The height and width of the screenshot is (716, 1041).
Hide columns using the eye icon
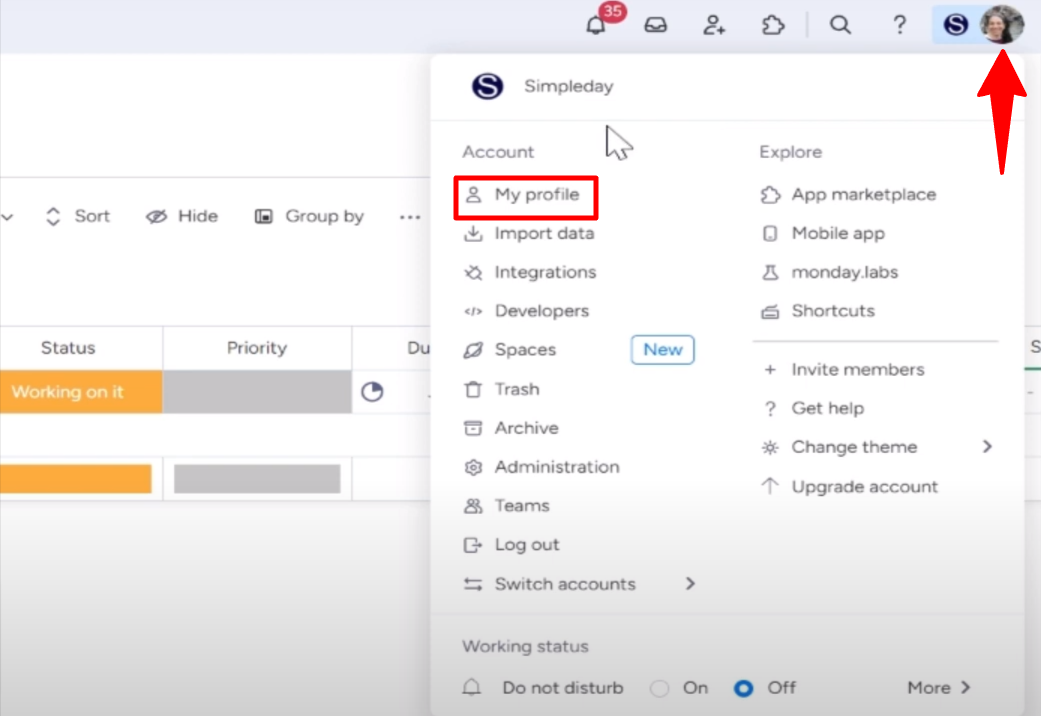pos(181,215)
